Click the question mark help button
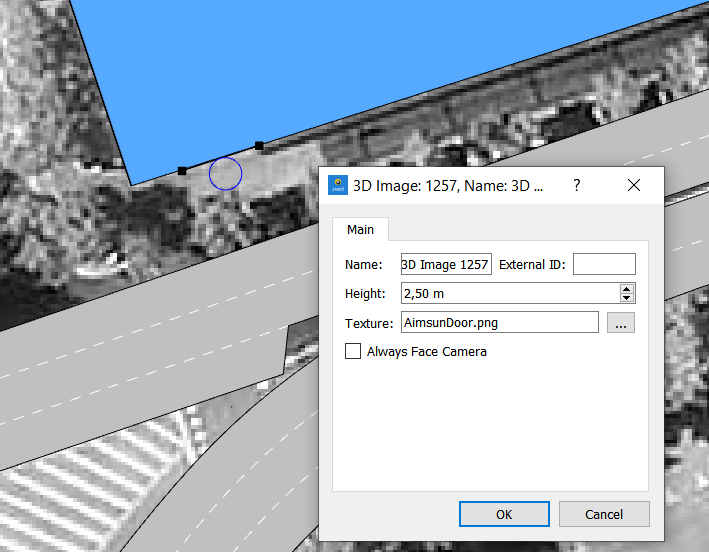This screenshot has height=552, width=709. pos(576,186)
